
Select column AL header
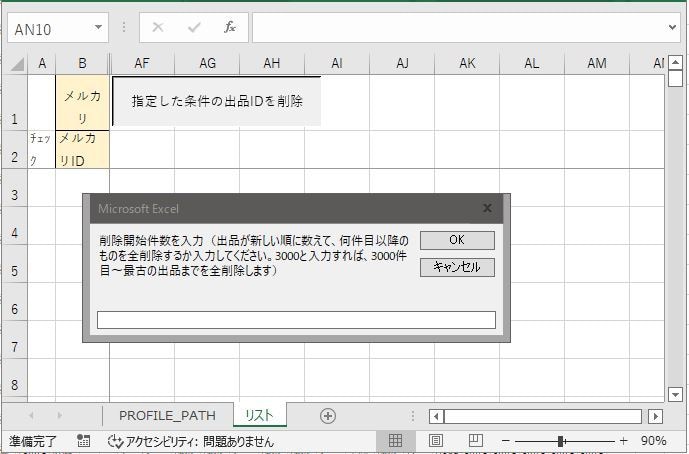click(x=532, y=64)
